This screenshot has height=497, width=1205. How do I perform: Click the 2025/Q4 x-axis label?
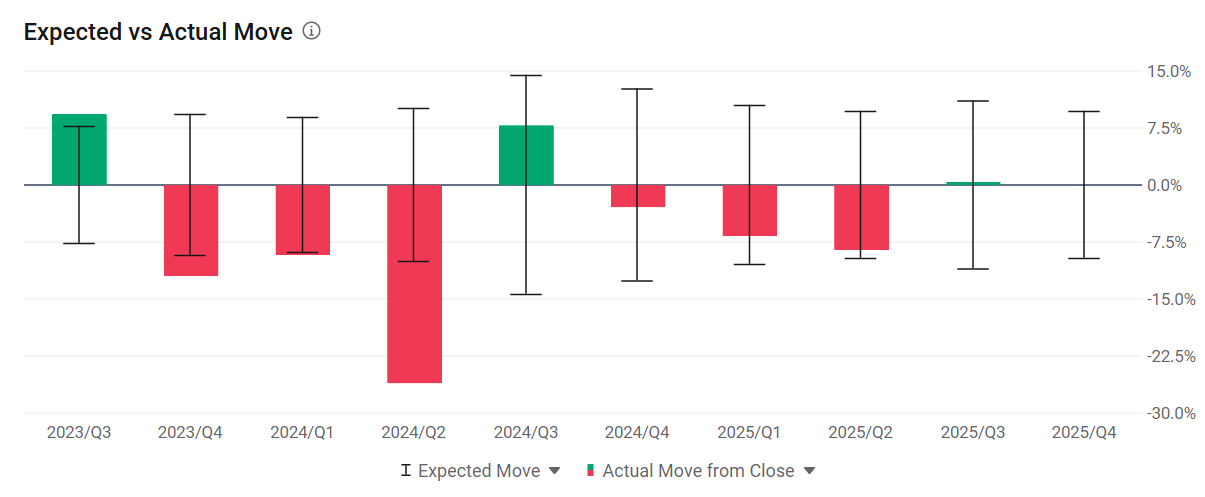1084,433
